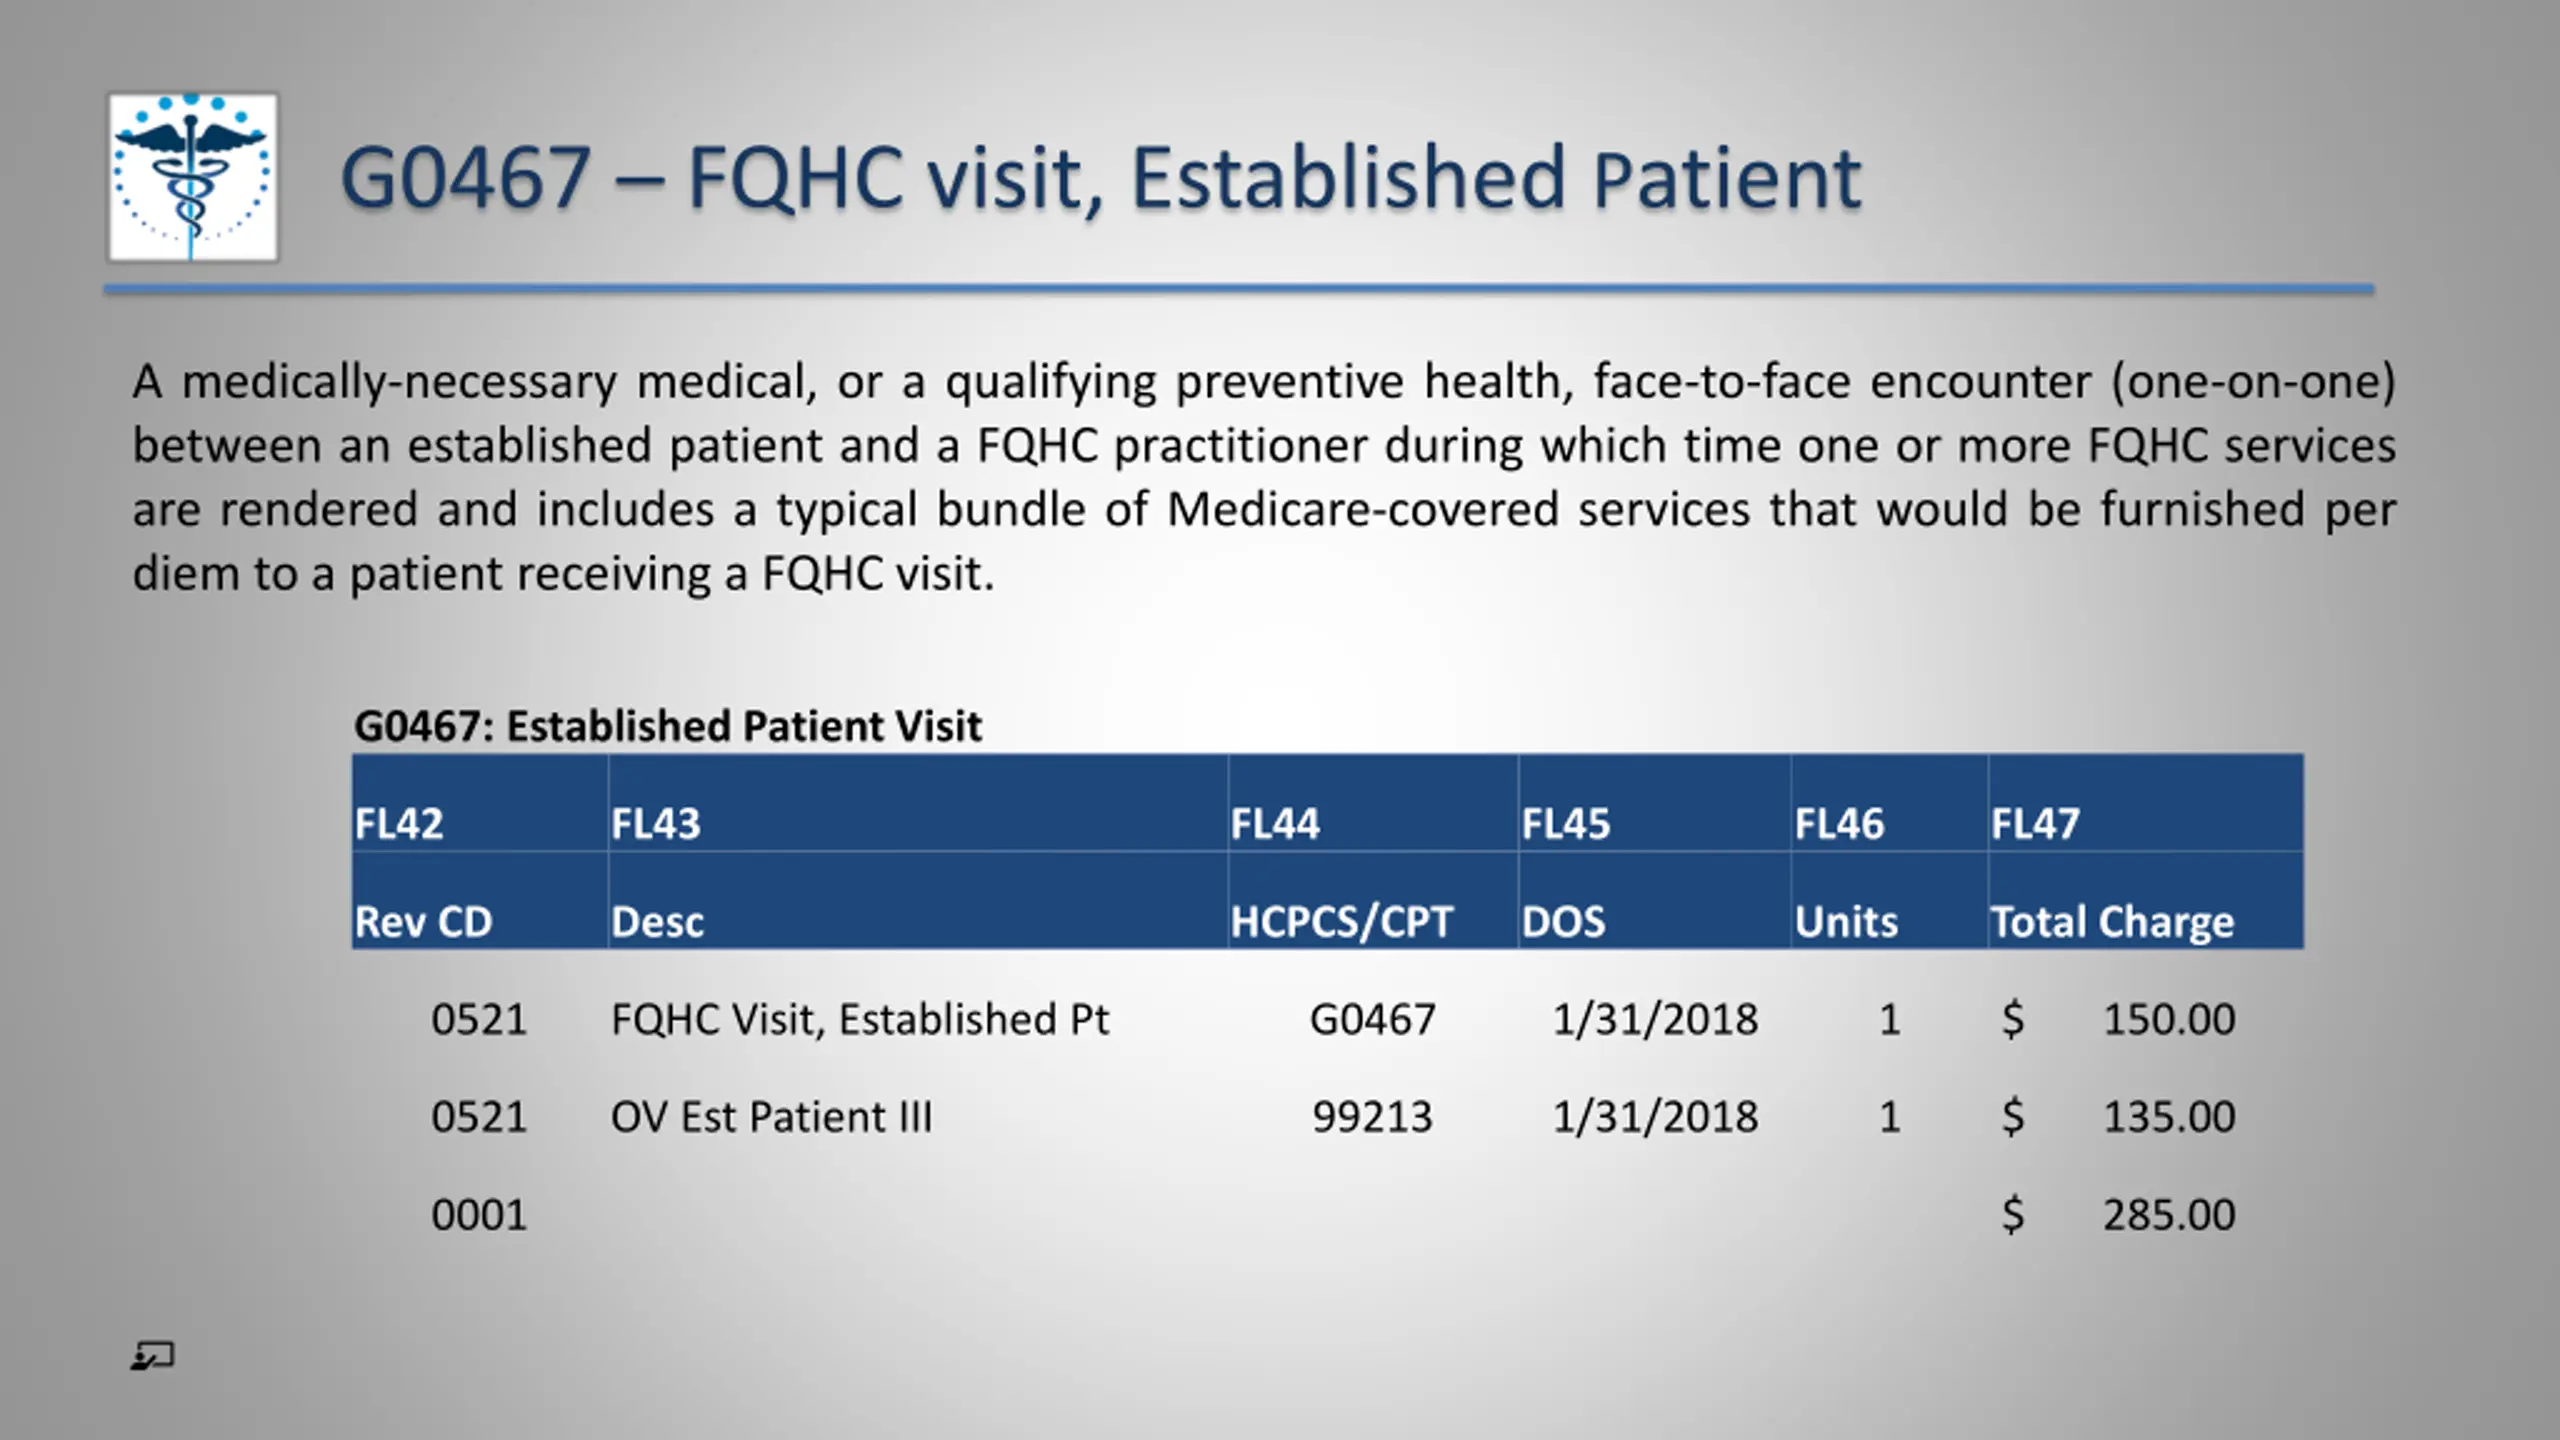Select the FQHC Visit, Established Pt description

(860, 1019)
